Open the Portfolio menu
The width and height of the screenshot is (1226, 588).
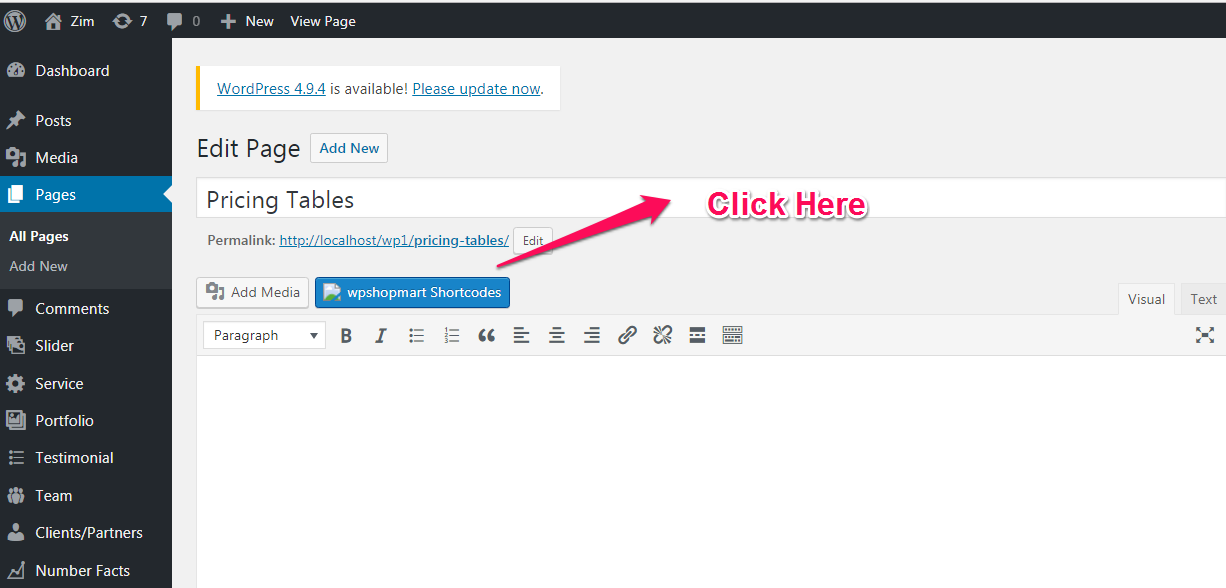click(86, 420)
